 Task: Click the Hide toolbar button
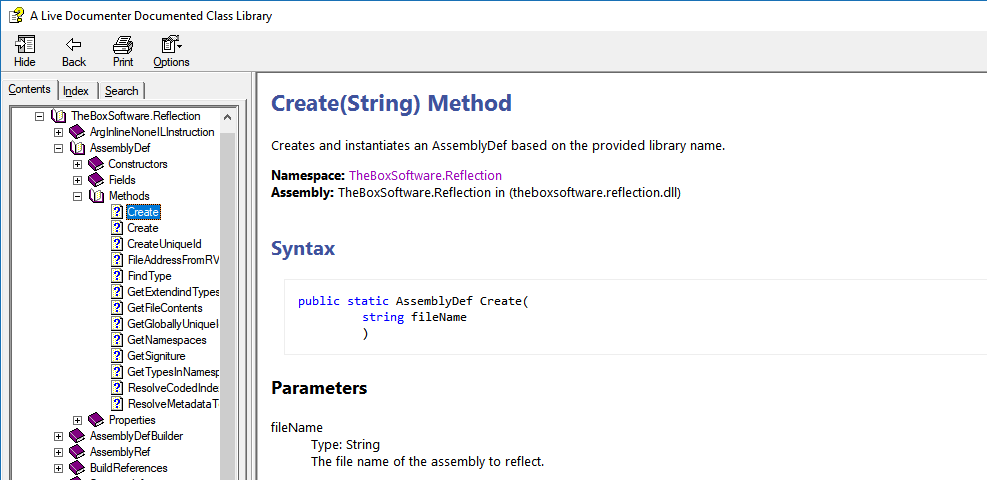point(25,52)
